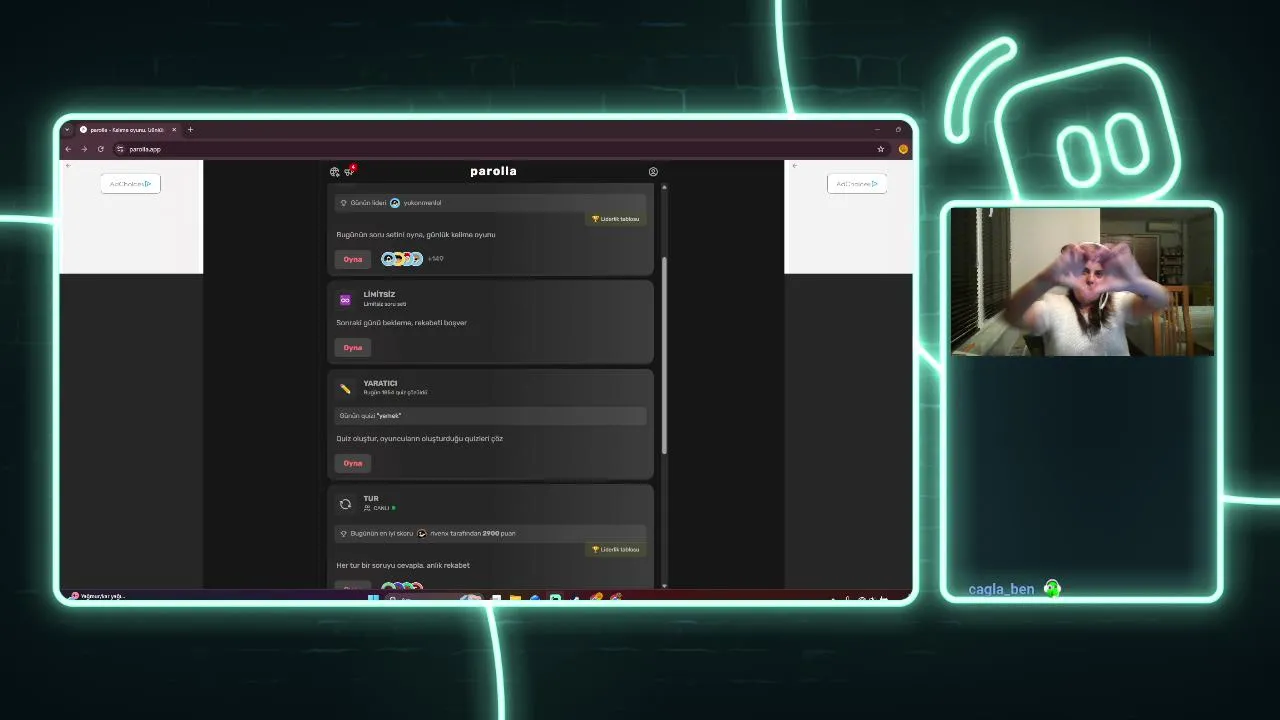Click the page scrollbar thumb
This screenshot has width=1280, height=720.
click(x=664, y=355)
